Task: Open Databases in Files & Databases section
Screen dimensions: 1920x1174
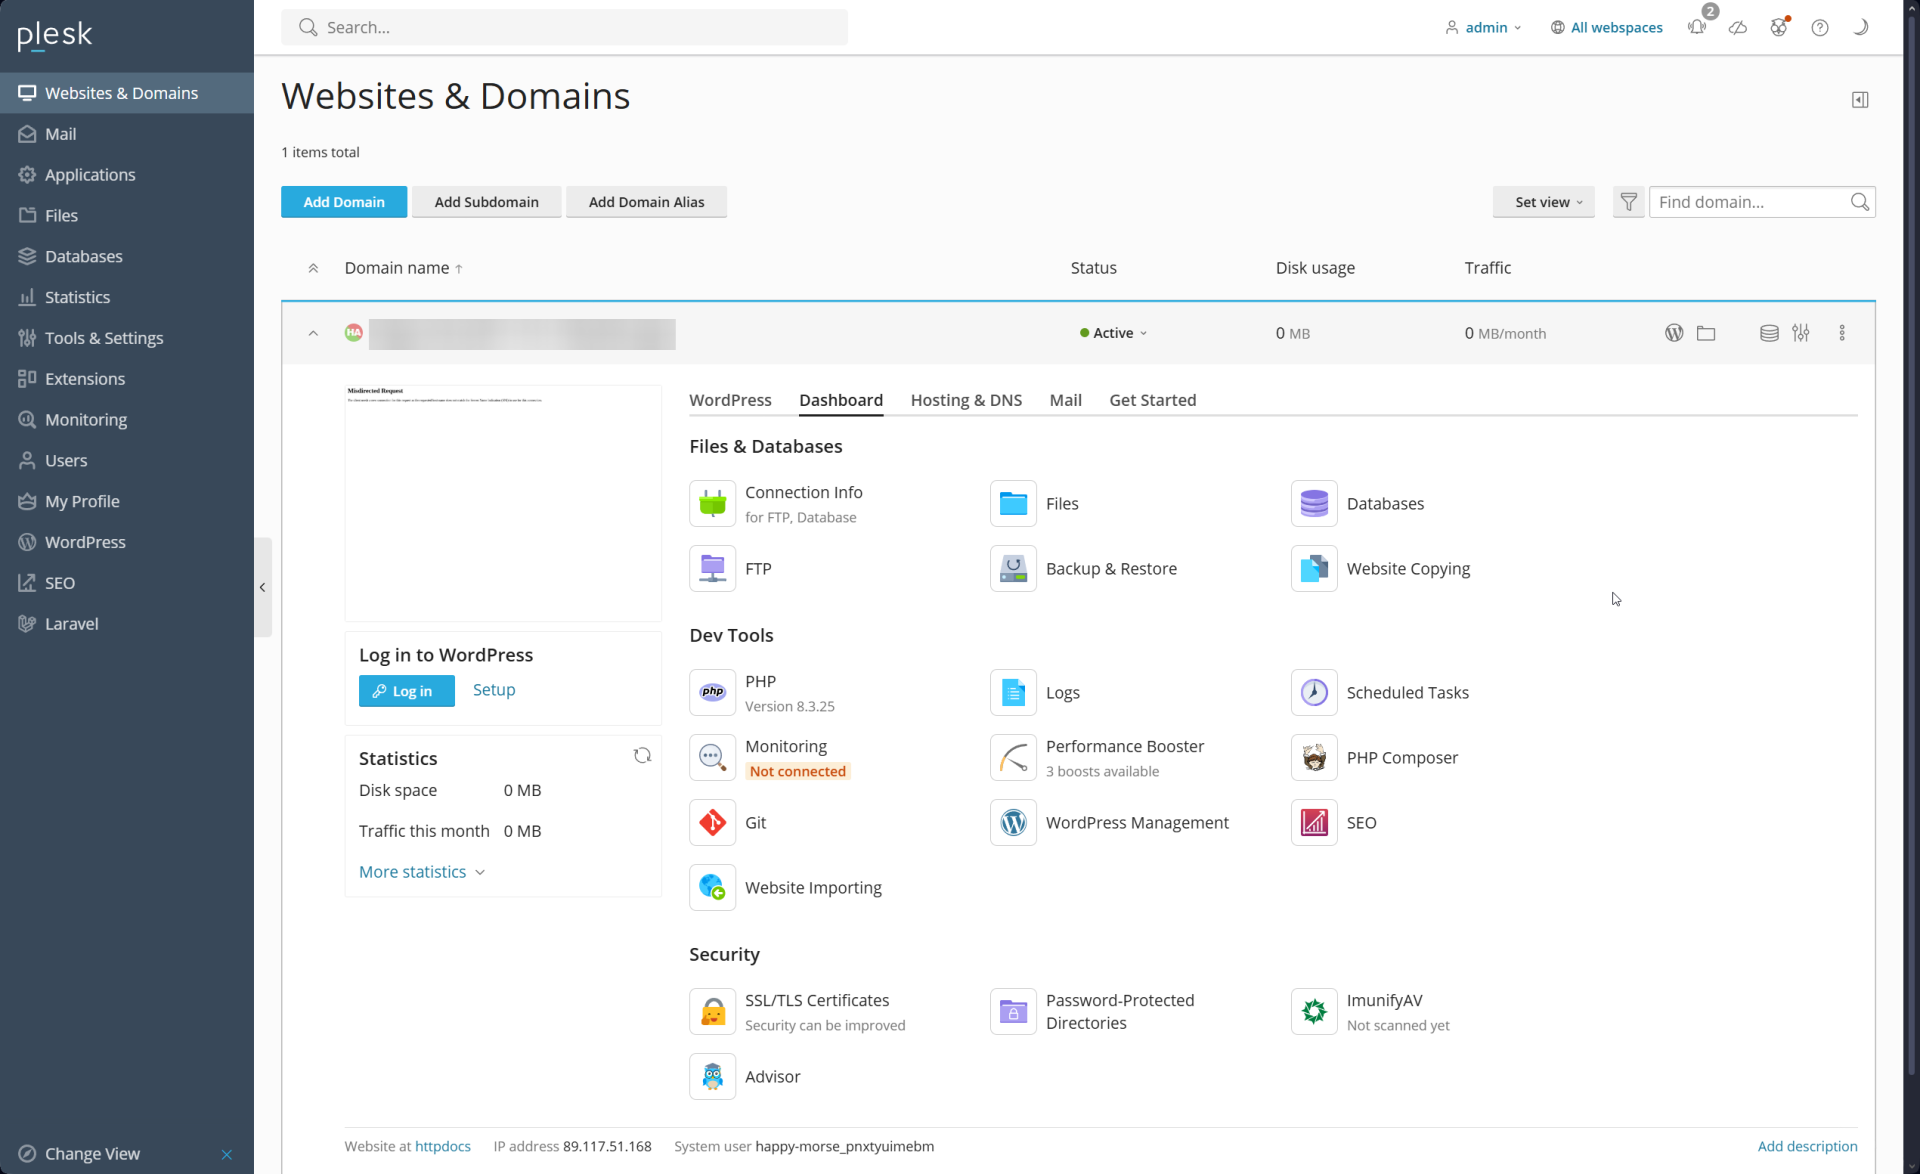Action: (1357, 503)
